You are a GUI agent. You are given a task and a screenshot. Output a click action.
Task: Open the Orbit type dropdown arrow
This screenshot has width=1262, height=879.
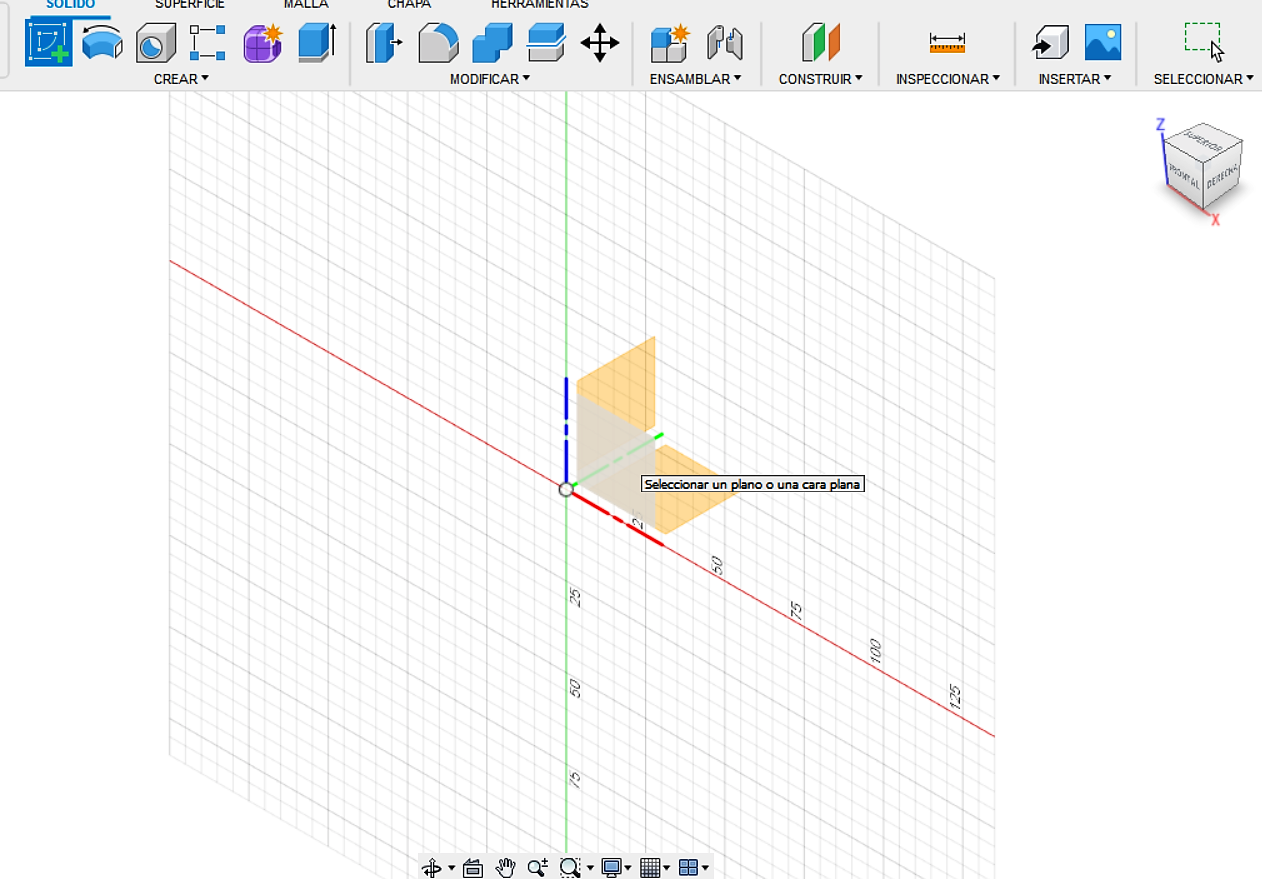click(x=451, y=869)
